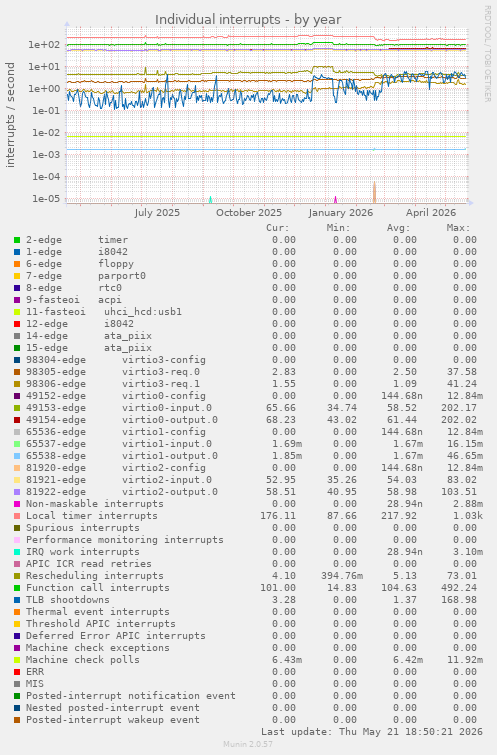
Task: Click the October 2025 axis label
Action: click(x=248, y=213)
